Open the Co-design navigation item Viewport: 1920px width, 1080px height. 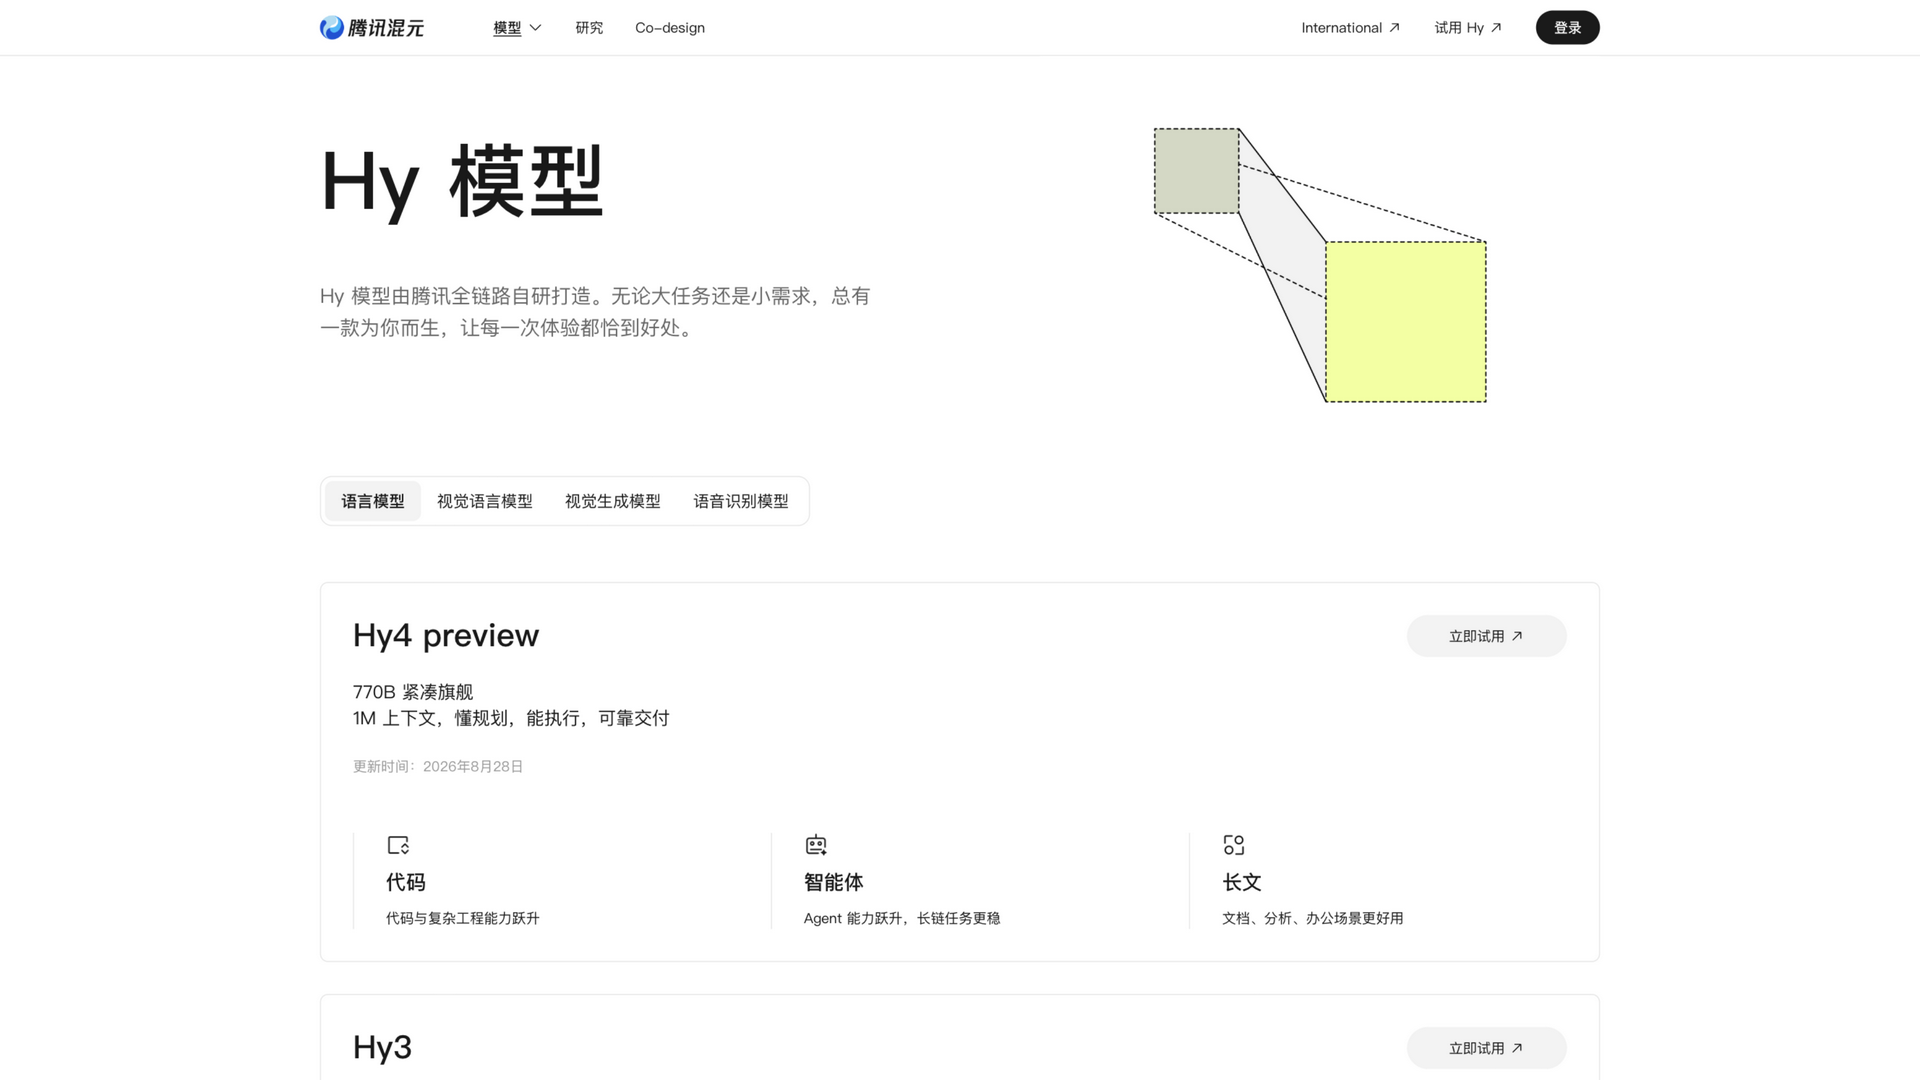pyautogui.click(x=670, y=28)
